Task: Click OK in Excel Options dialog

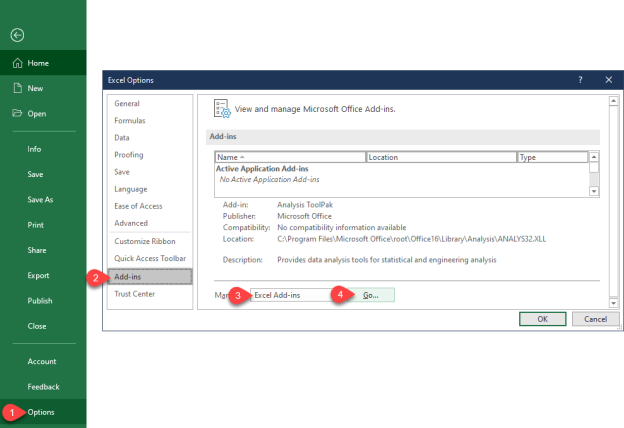Action: [x=542, y=319]
